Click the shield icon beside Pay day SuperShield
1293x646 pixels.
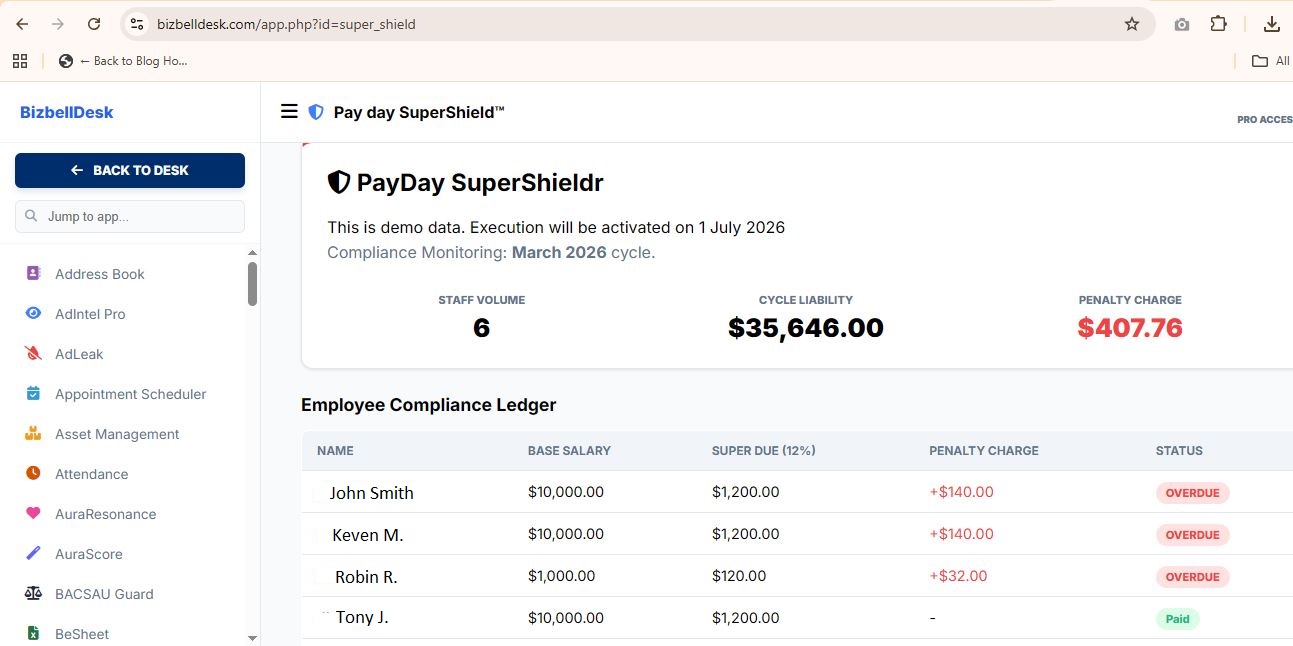316,112
